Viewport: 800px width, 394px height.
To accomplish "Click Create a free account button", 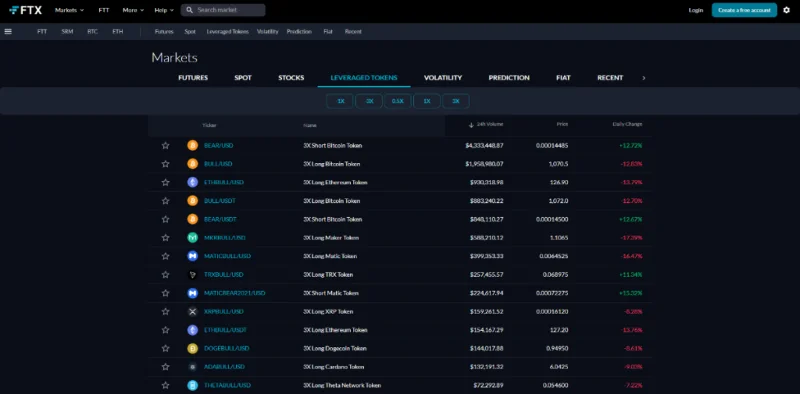I will [x=744, y=10].
